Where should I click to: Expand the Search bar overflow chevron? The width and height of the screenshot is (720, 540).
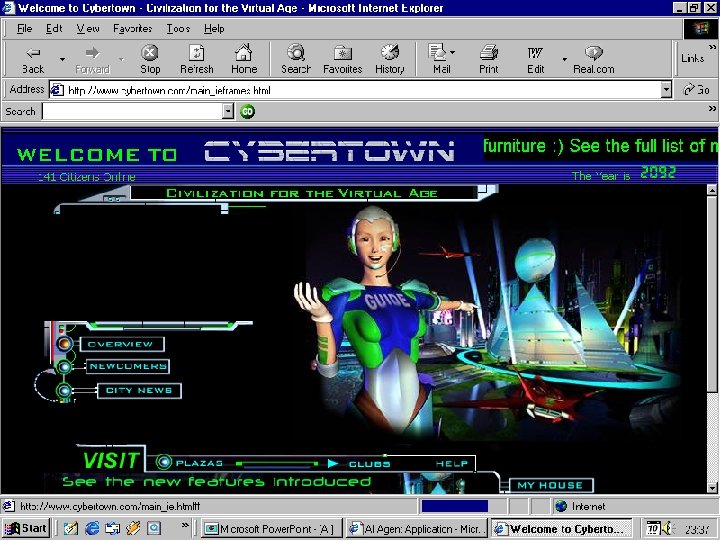pyautogui.click(x=712, y=108)
